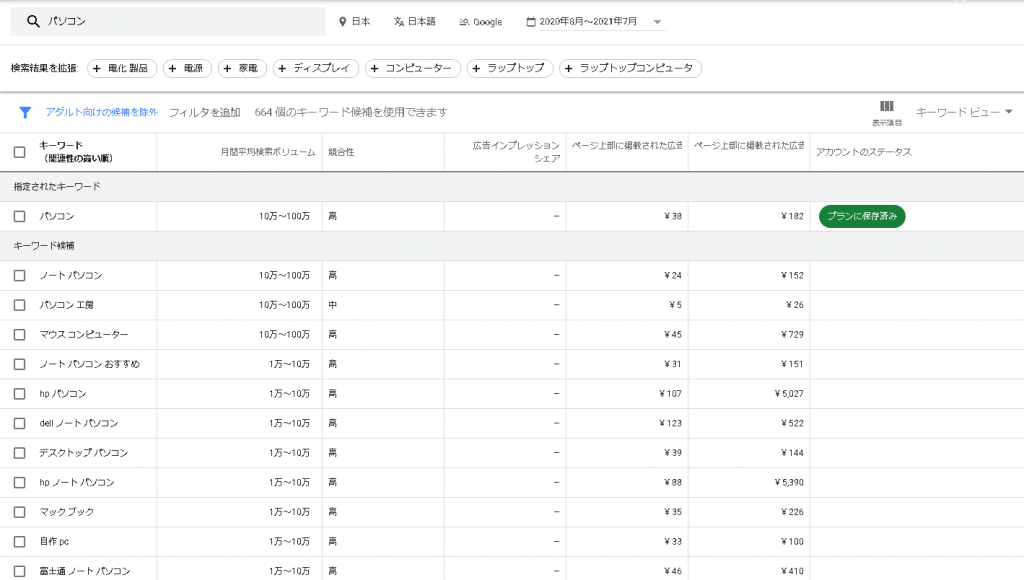
Task: Check the マウスコンピューター row checkbox
Action: point(20,334)
